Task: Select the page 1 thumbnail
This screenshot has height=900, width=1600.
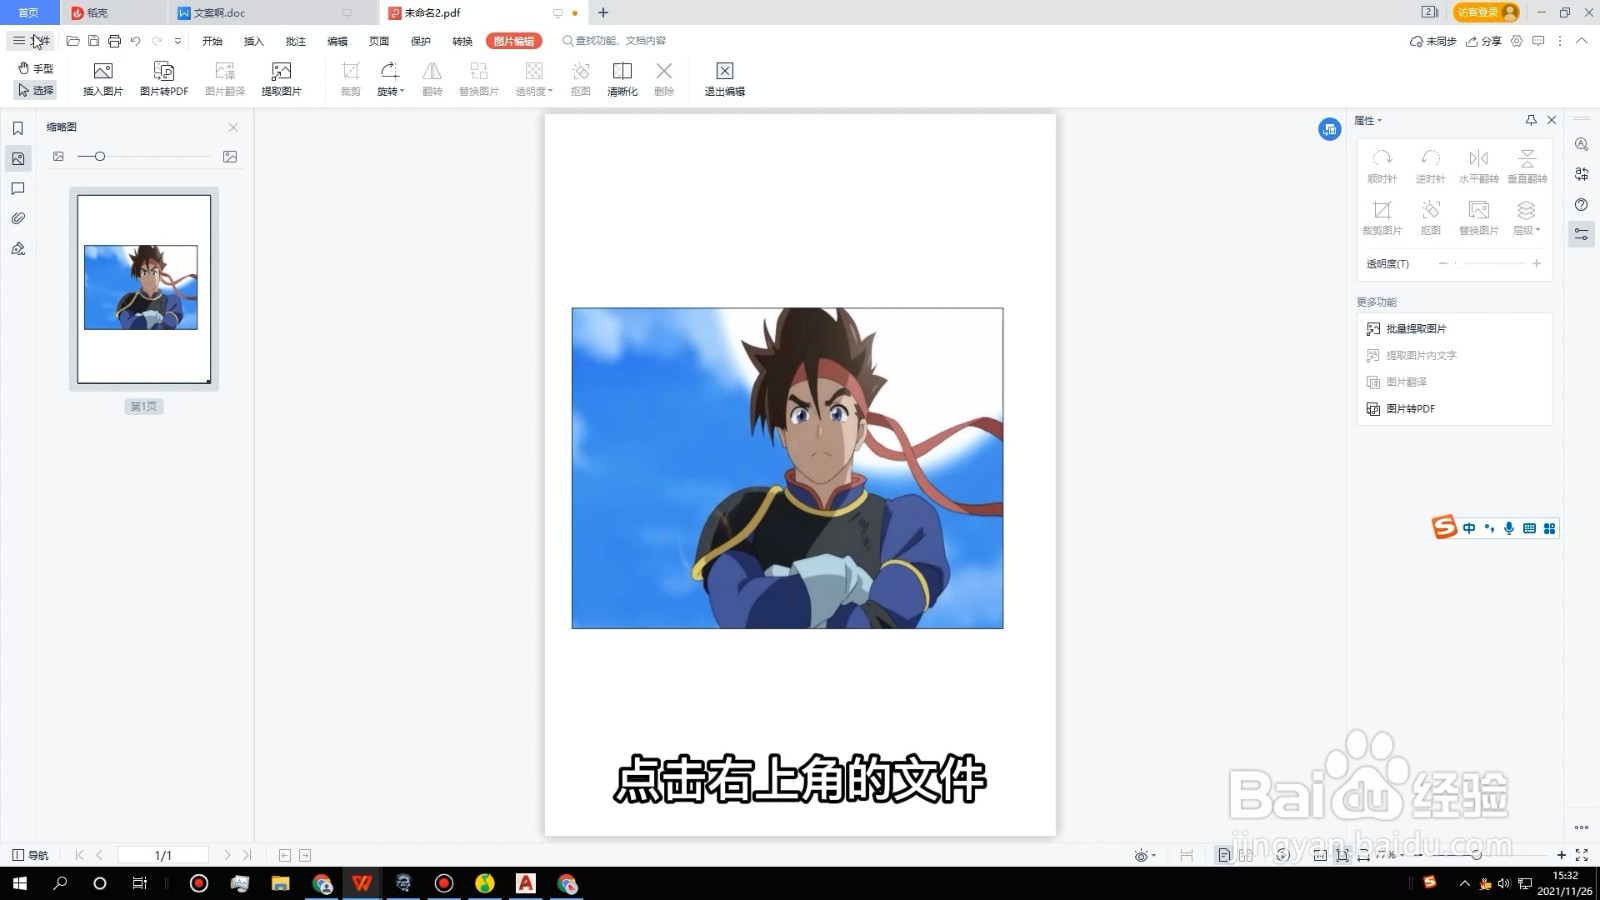Action: point(144,289)
